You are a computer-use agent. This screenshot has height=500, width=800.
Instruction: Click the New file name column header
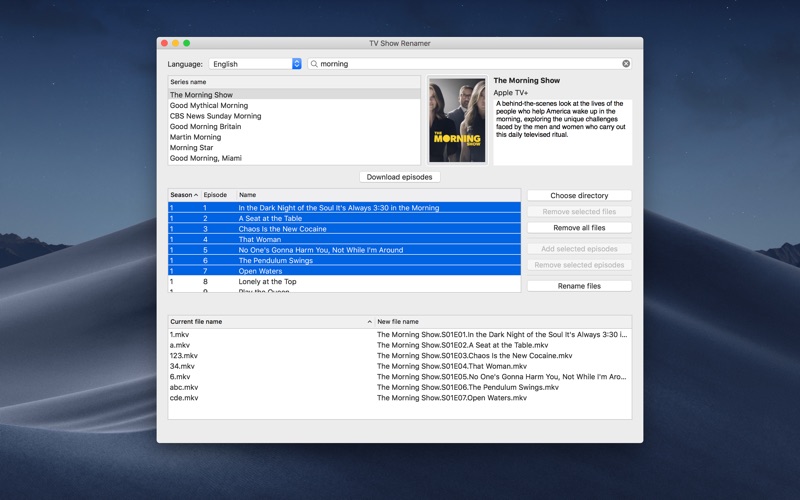503,322
